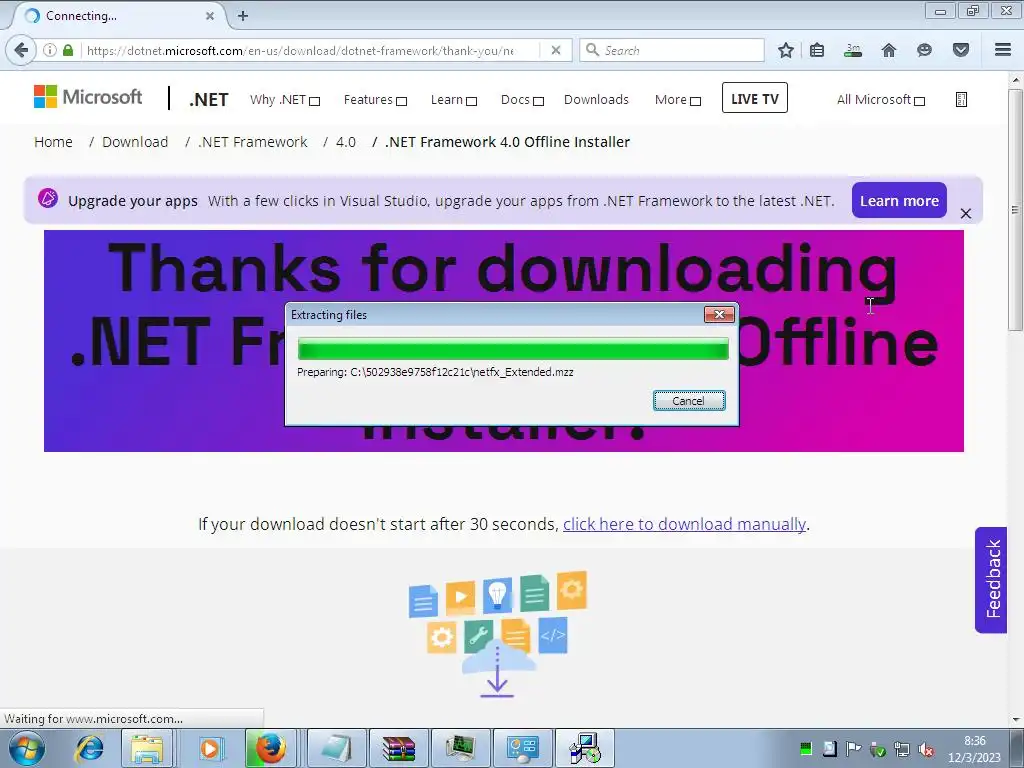
Task: Click the LIVE TV button
Action: click(x=755, y=98)
